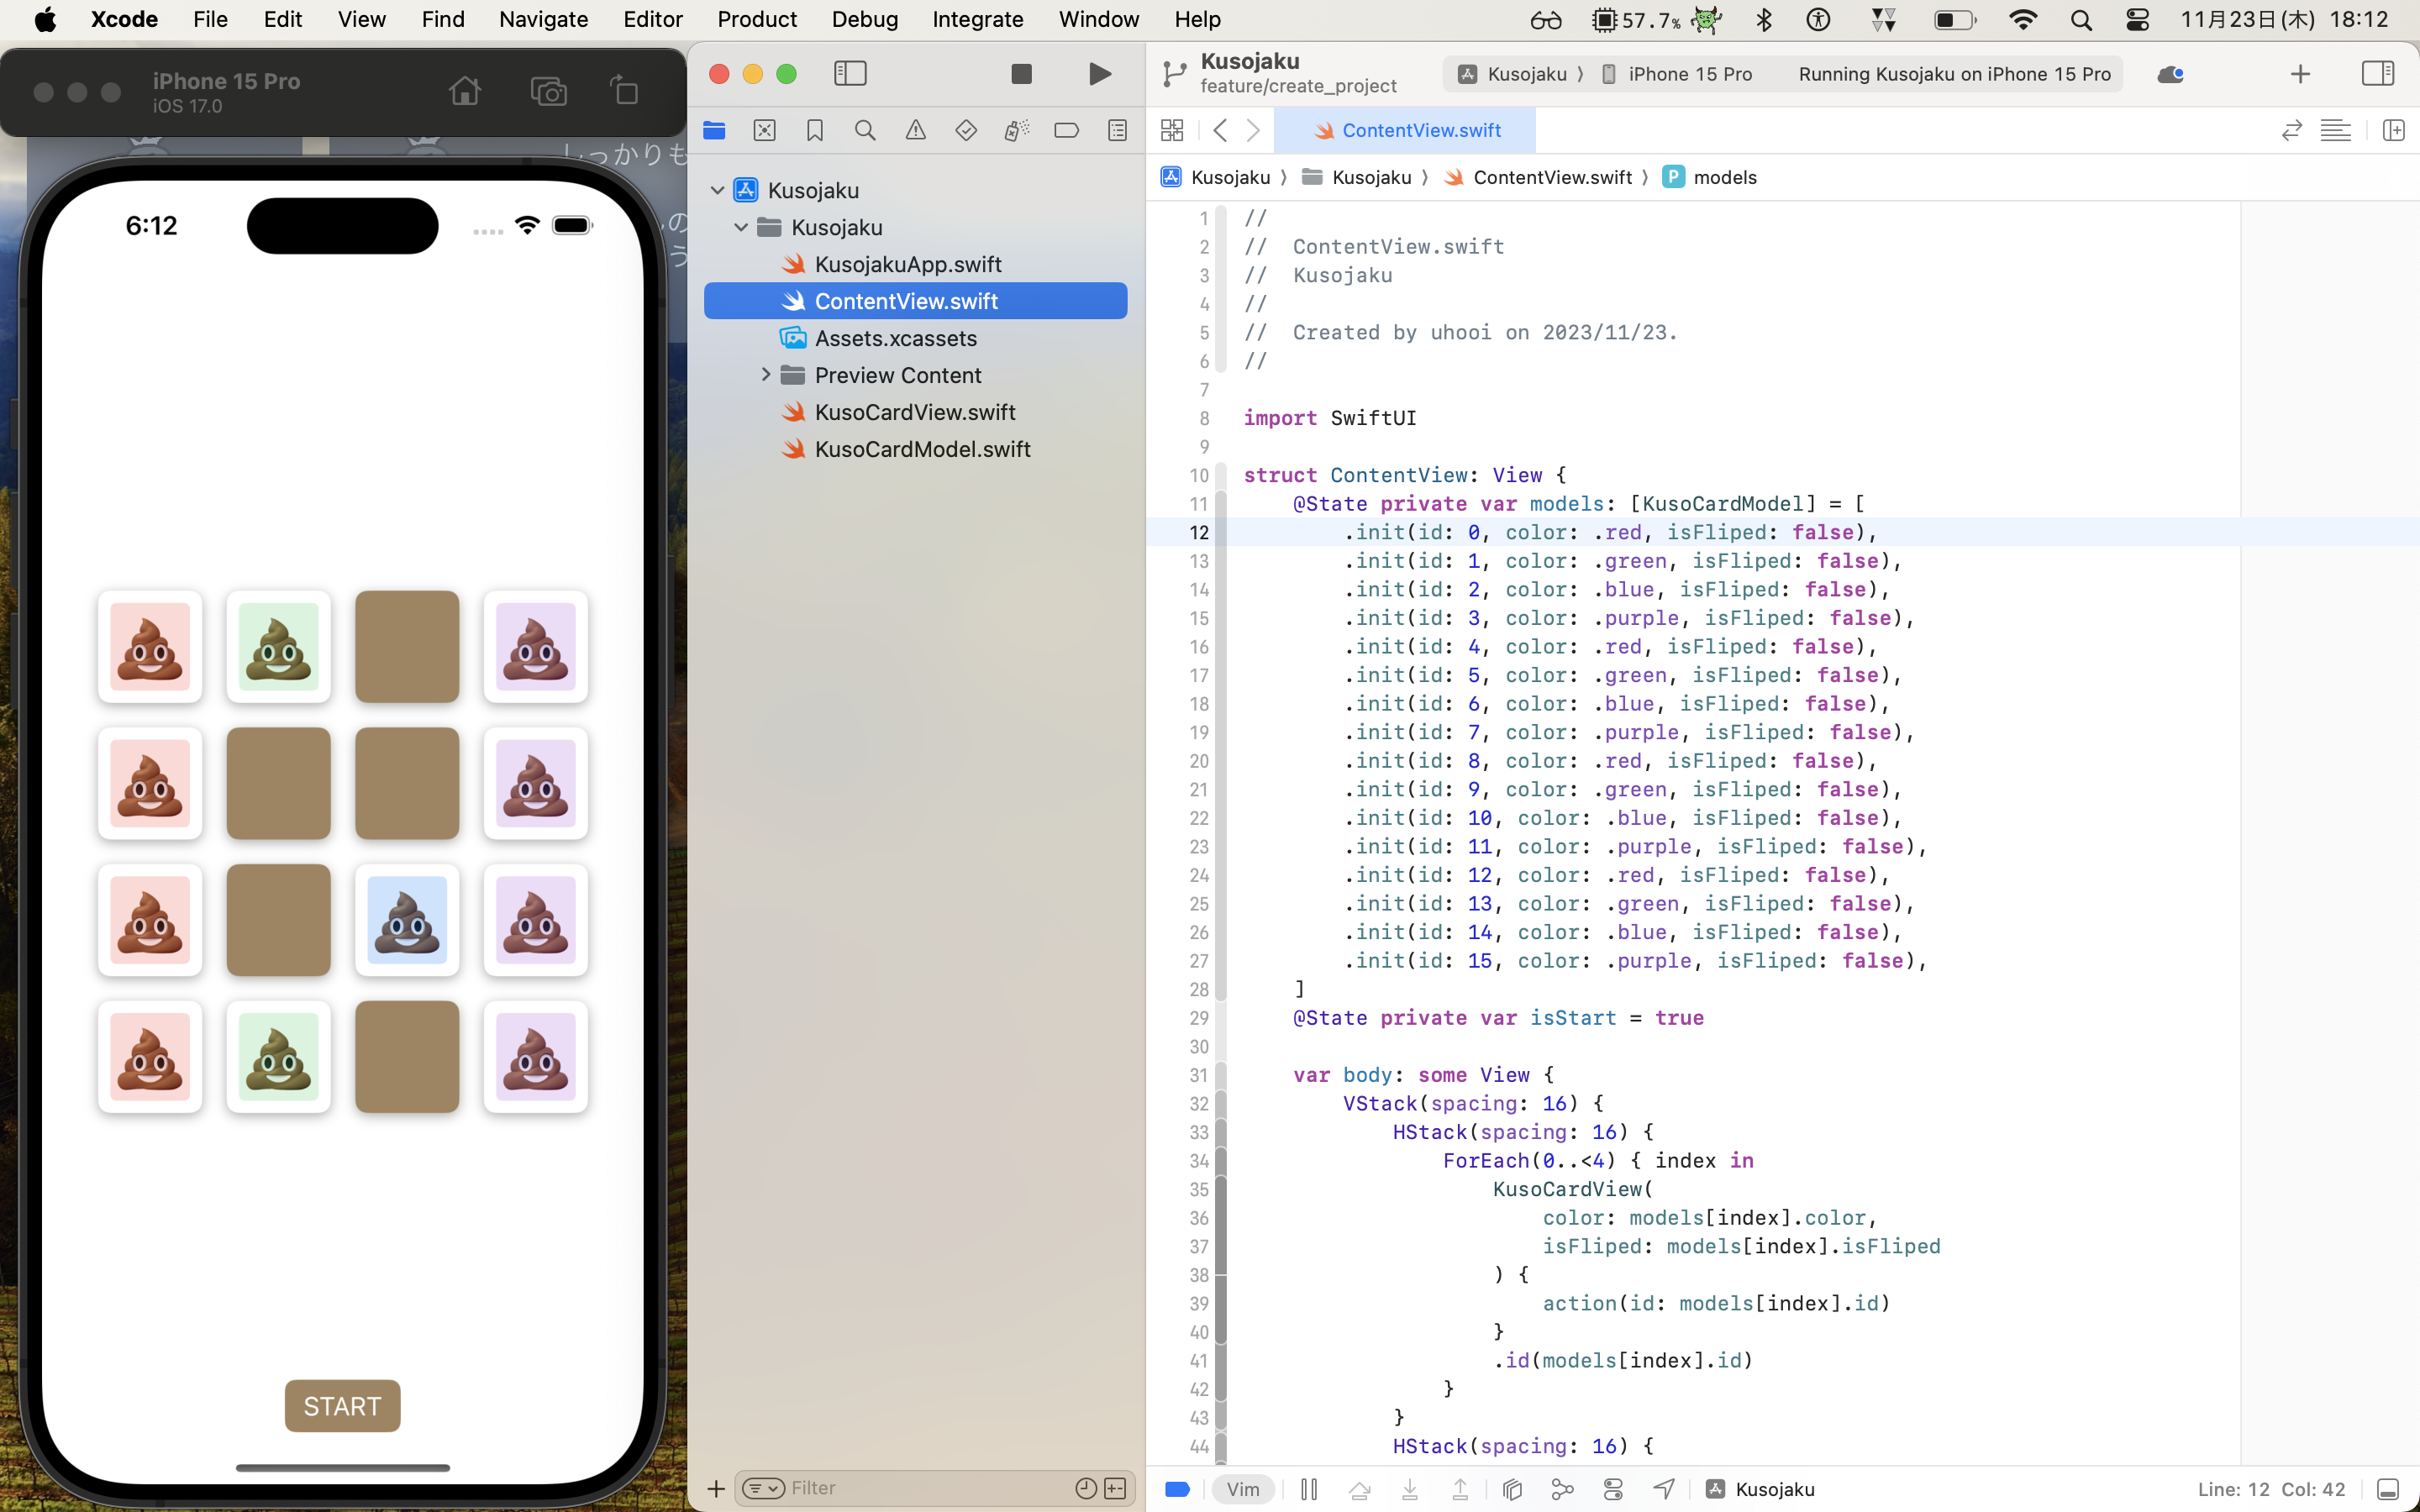Open the Breakpoint navigator icon

point(1066,131)
